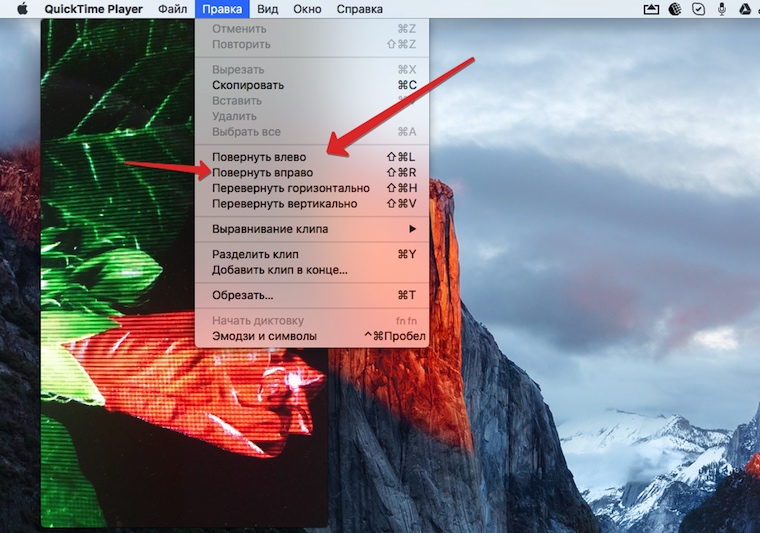Choose Скопировать from the menu
This screenshot has height=533, width=760.
point(312,85)
